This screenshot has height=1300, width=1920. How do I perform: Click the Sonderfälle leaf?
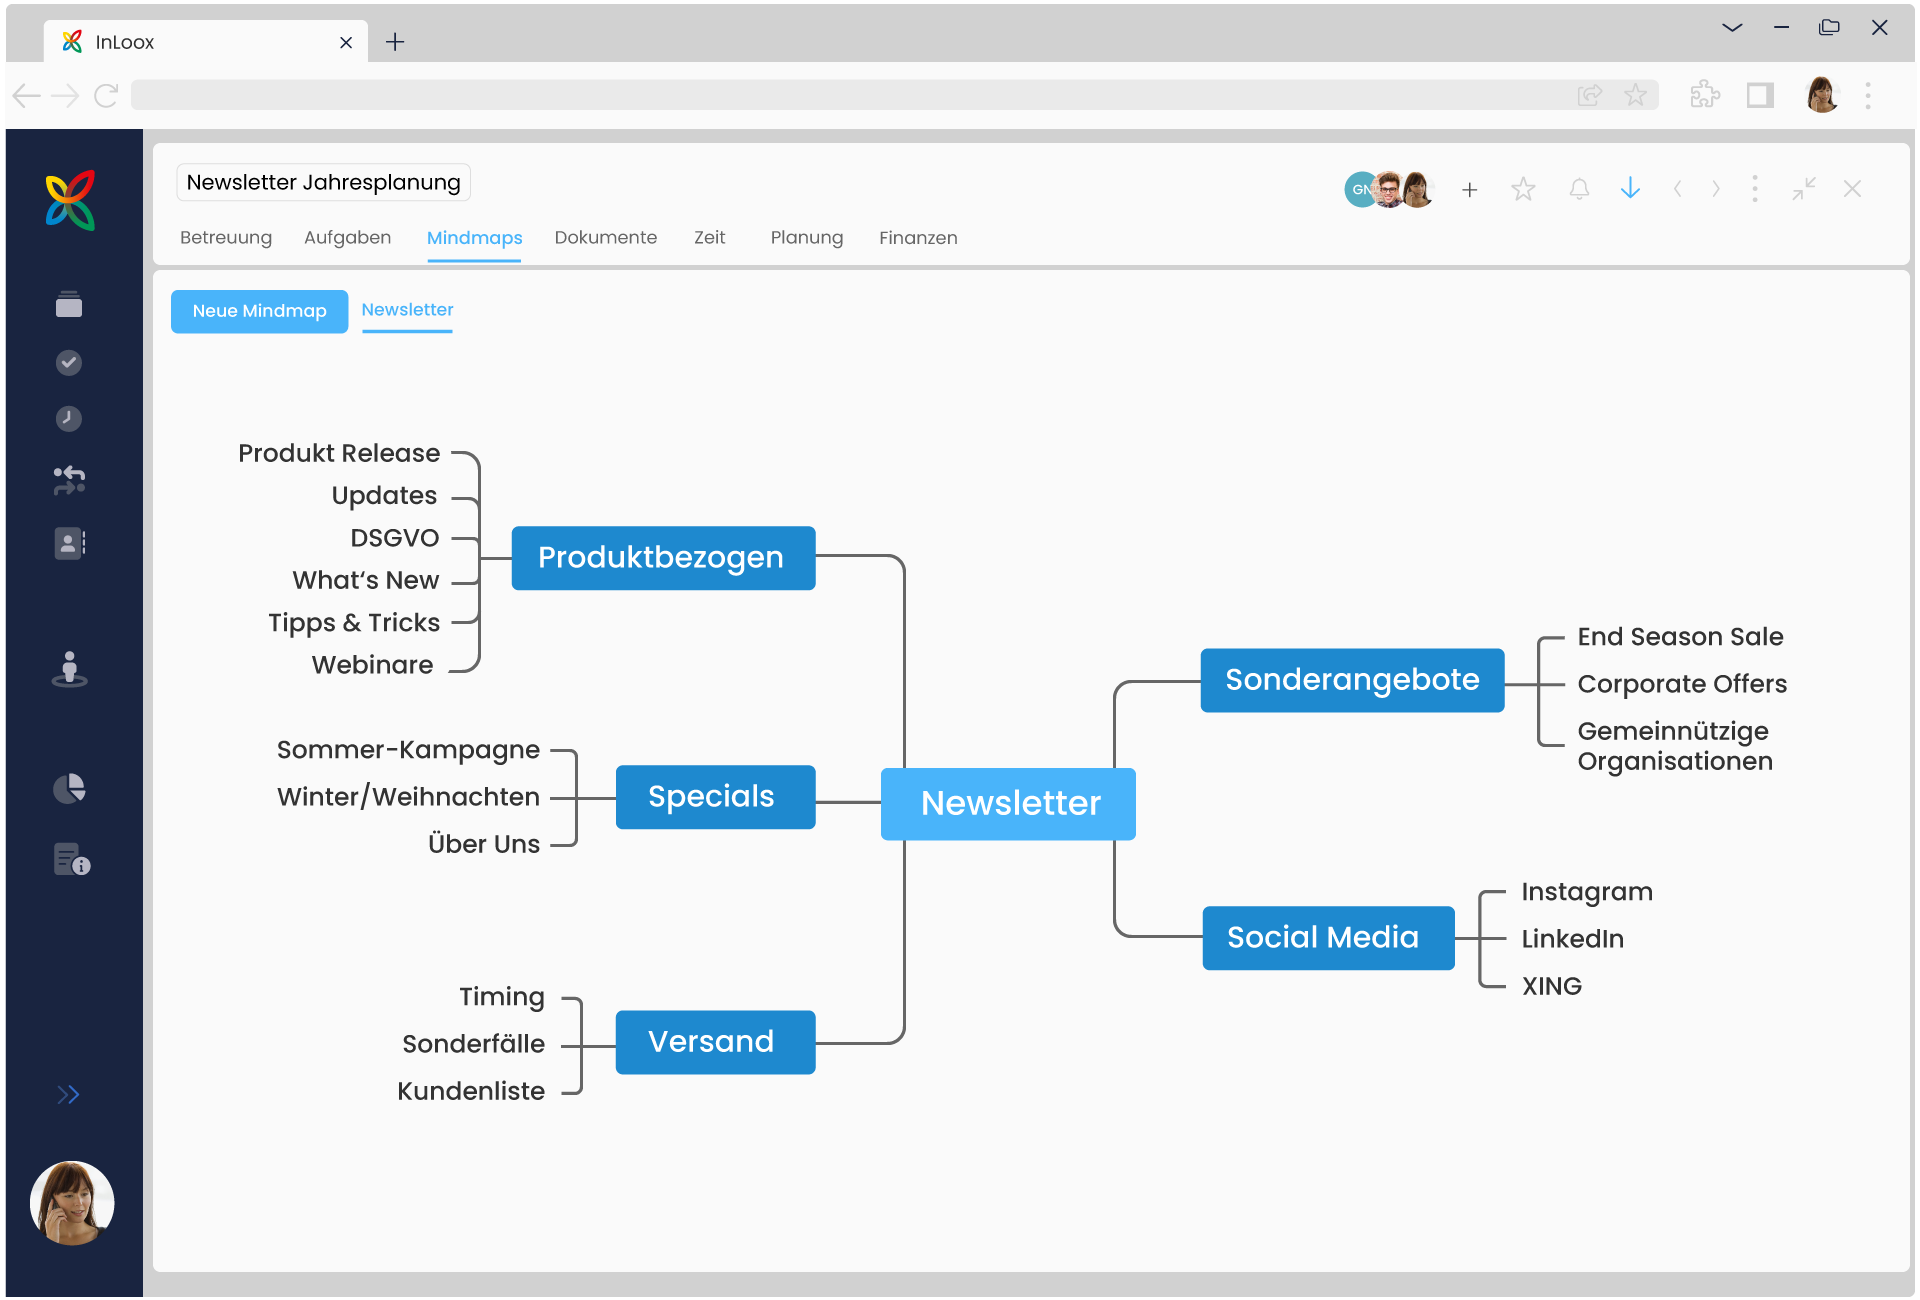click(474, 1044)
